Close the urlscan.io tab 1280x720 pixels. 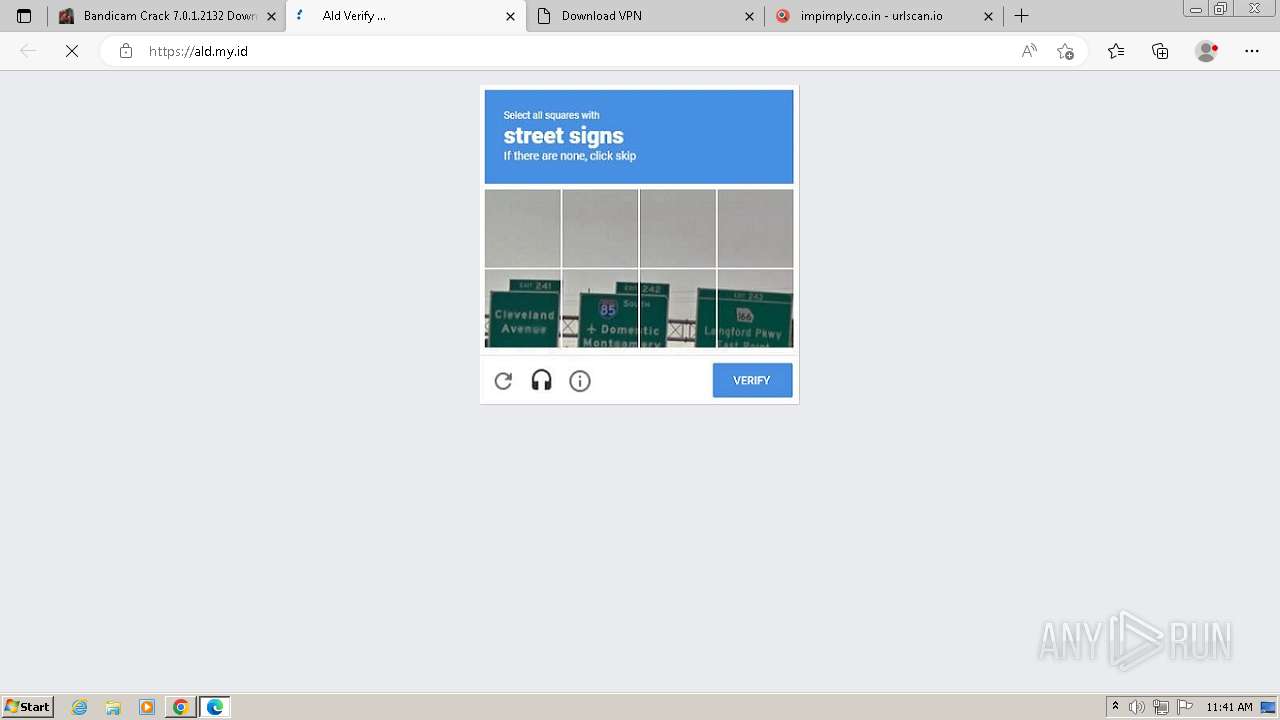click(988, 16)
